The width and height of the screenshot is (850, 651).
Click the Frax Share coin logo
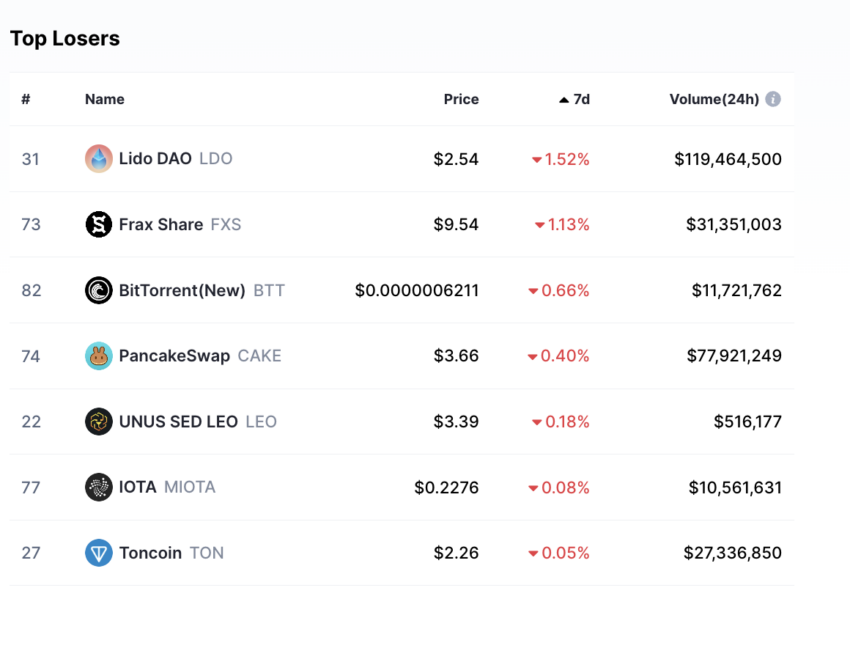click(x=99, y=224)
